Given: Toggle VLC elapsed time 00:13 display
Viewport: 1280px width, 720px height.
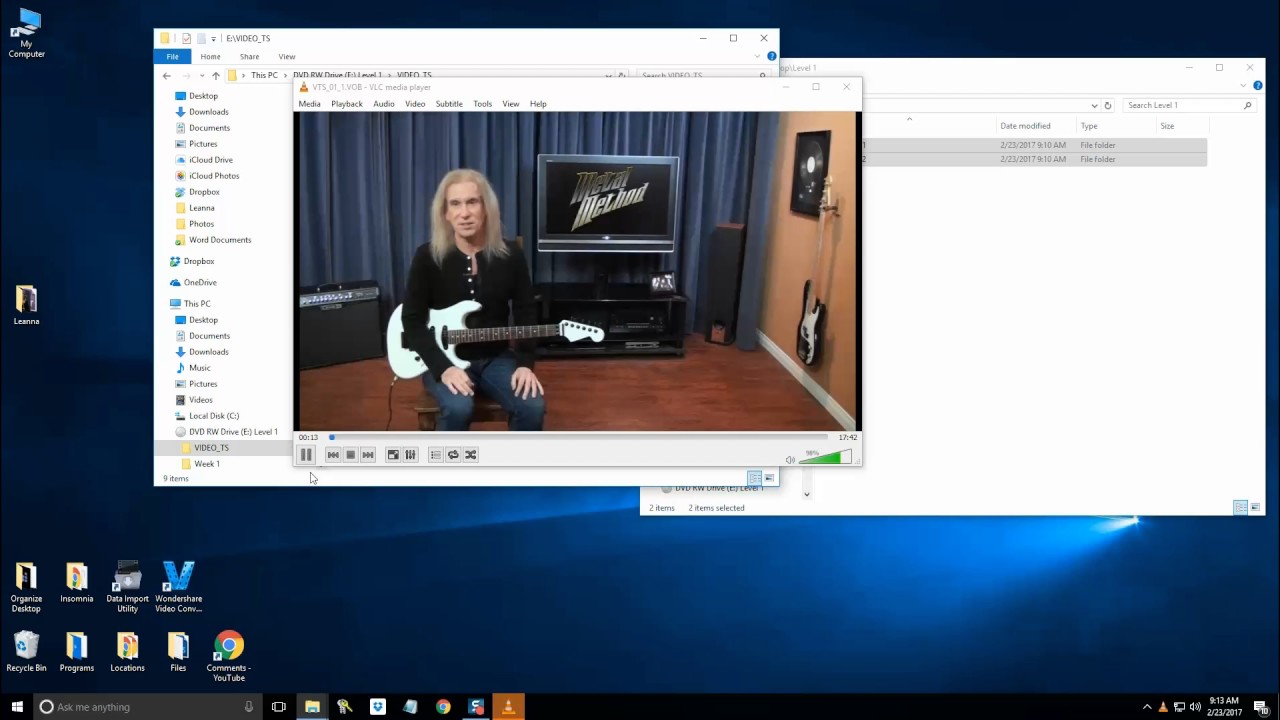Looking at the screenshot, I should 308,437.
